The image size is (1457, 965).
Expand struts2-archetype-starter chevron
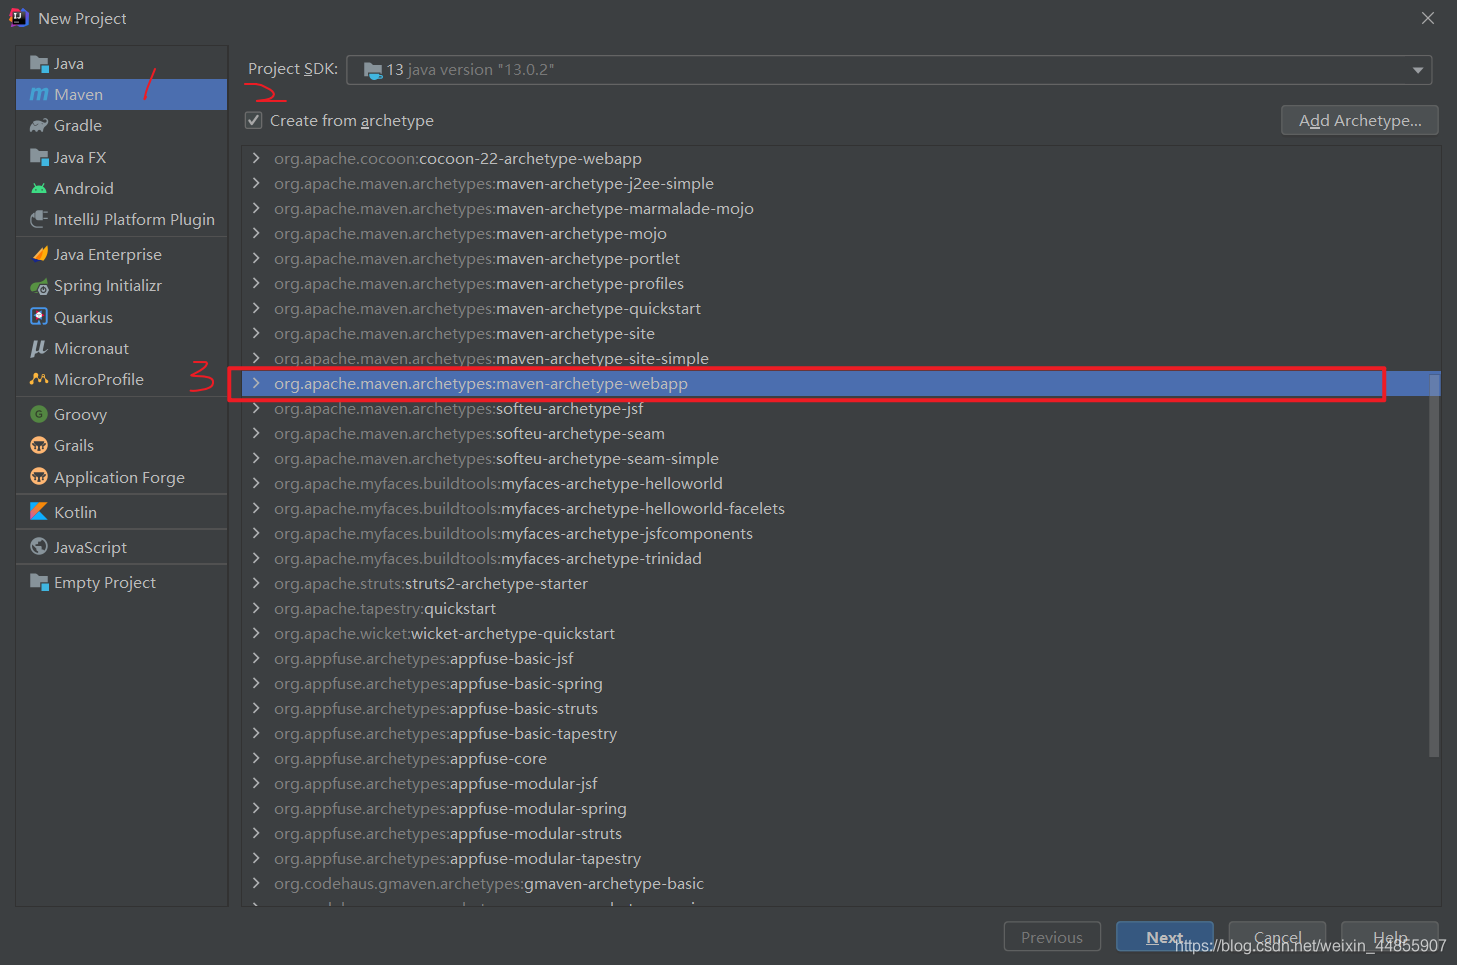pyautogui.click(x=256, y=583)
